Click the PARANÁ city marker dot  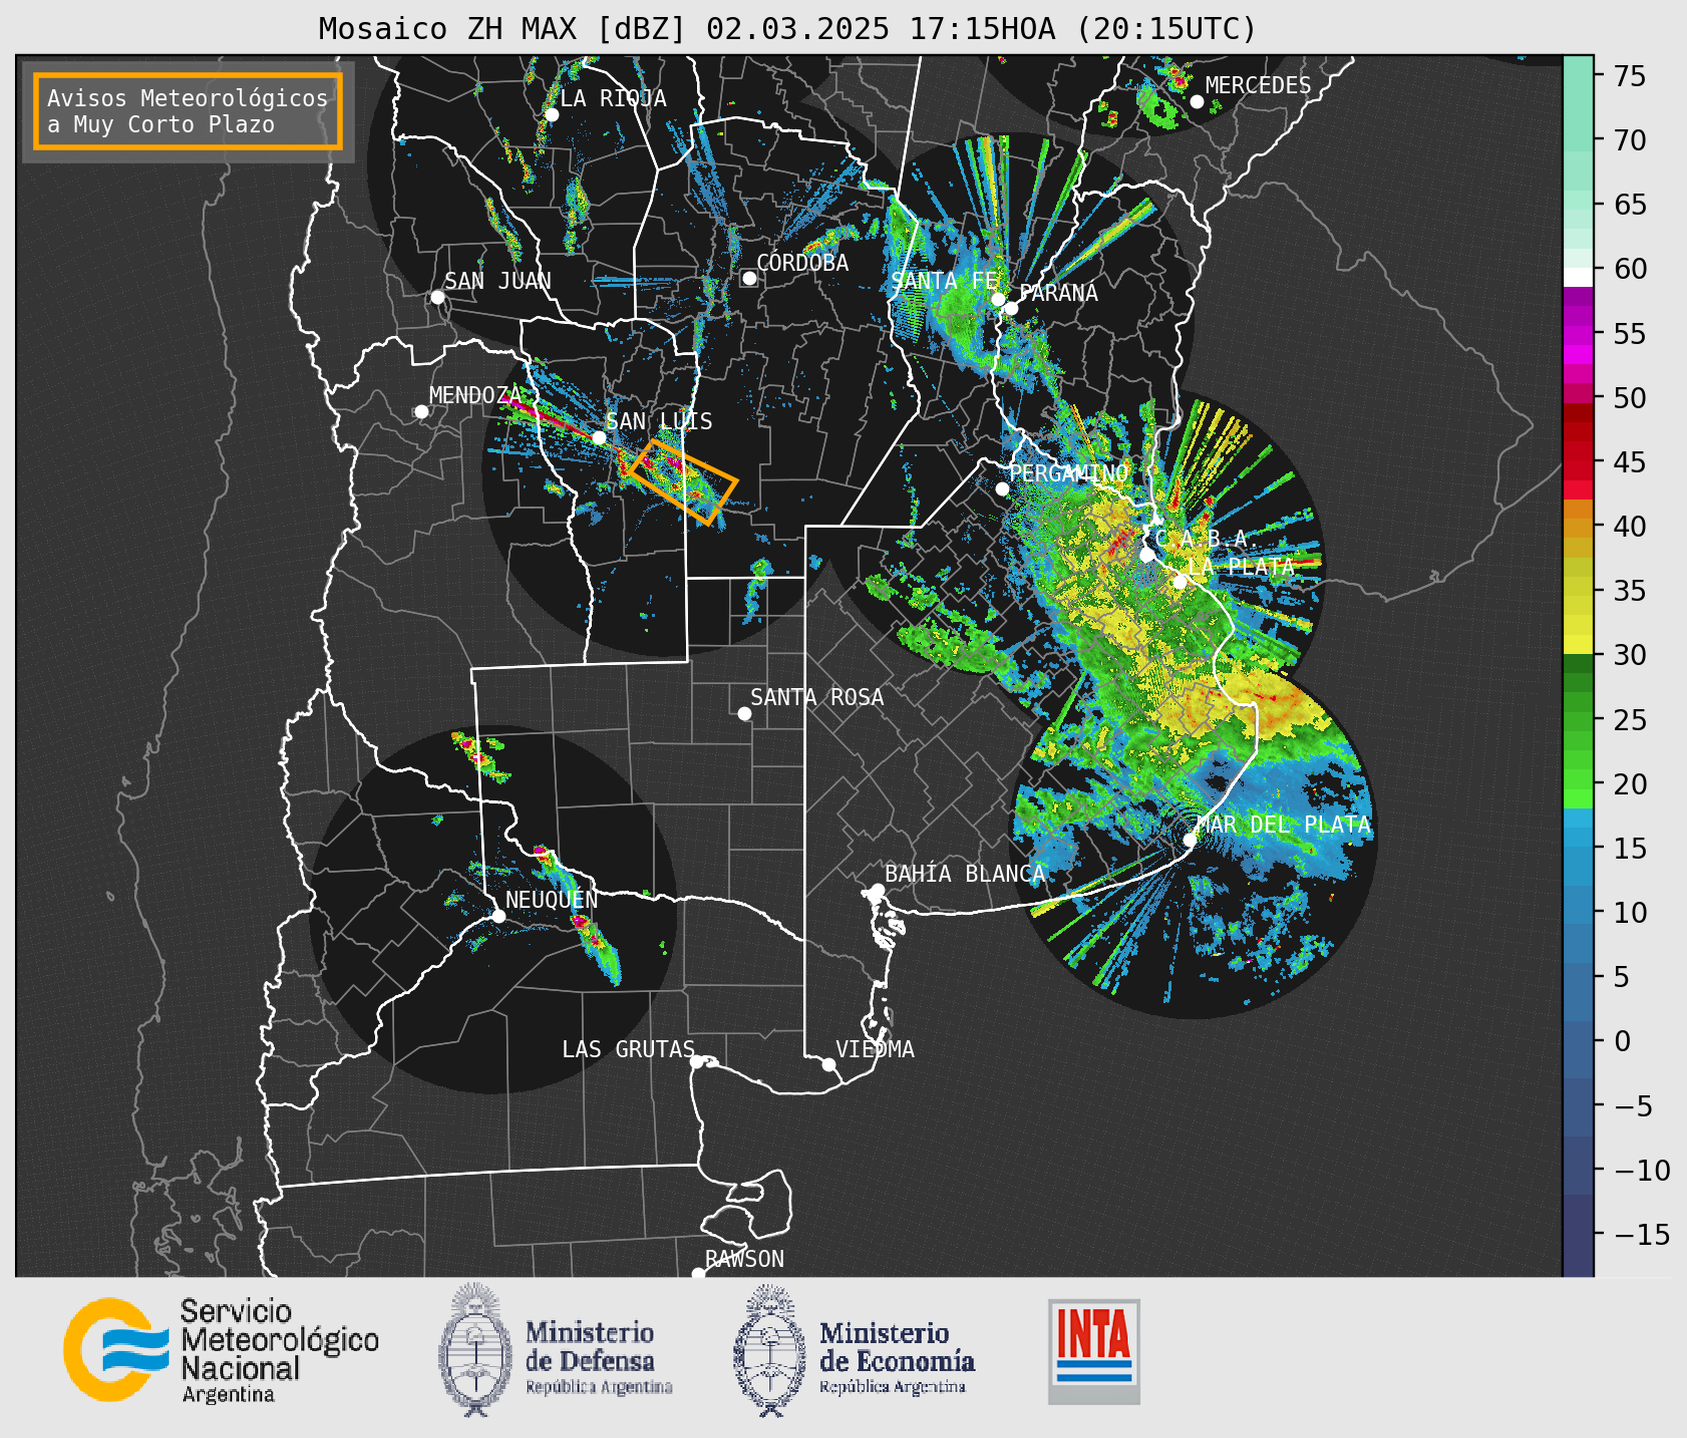(1011, 308)
